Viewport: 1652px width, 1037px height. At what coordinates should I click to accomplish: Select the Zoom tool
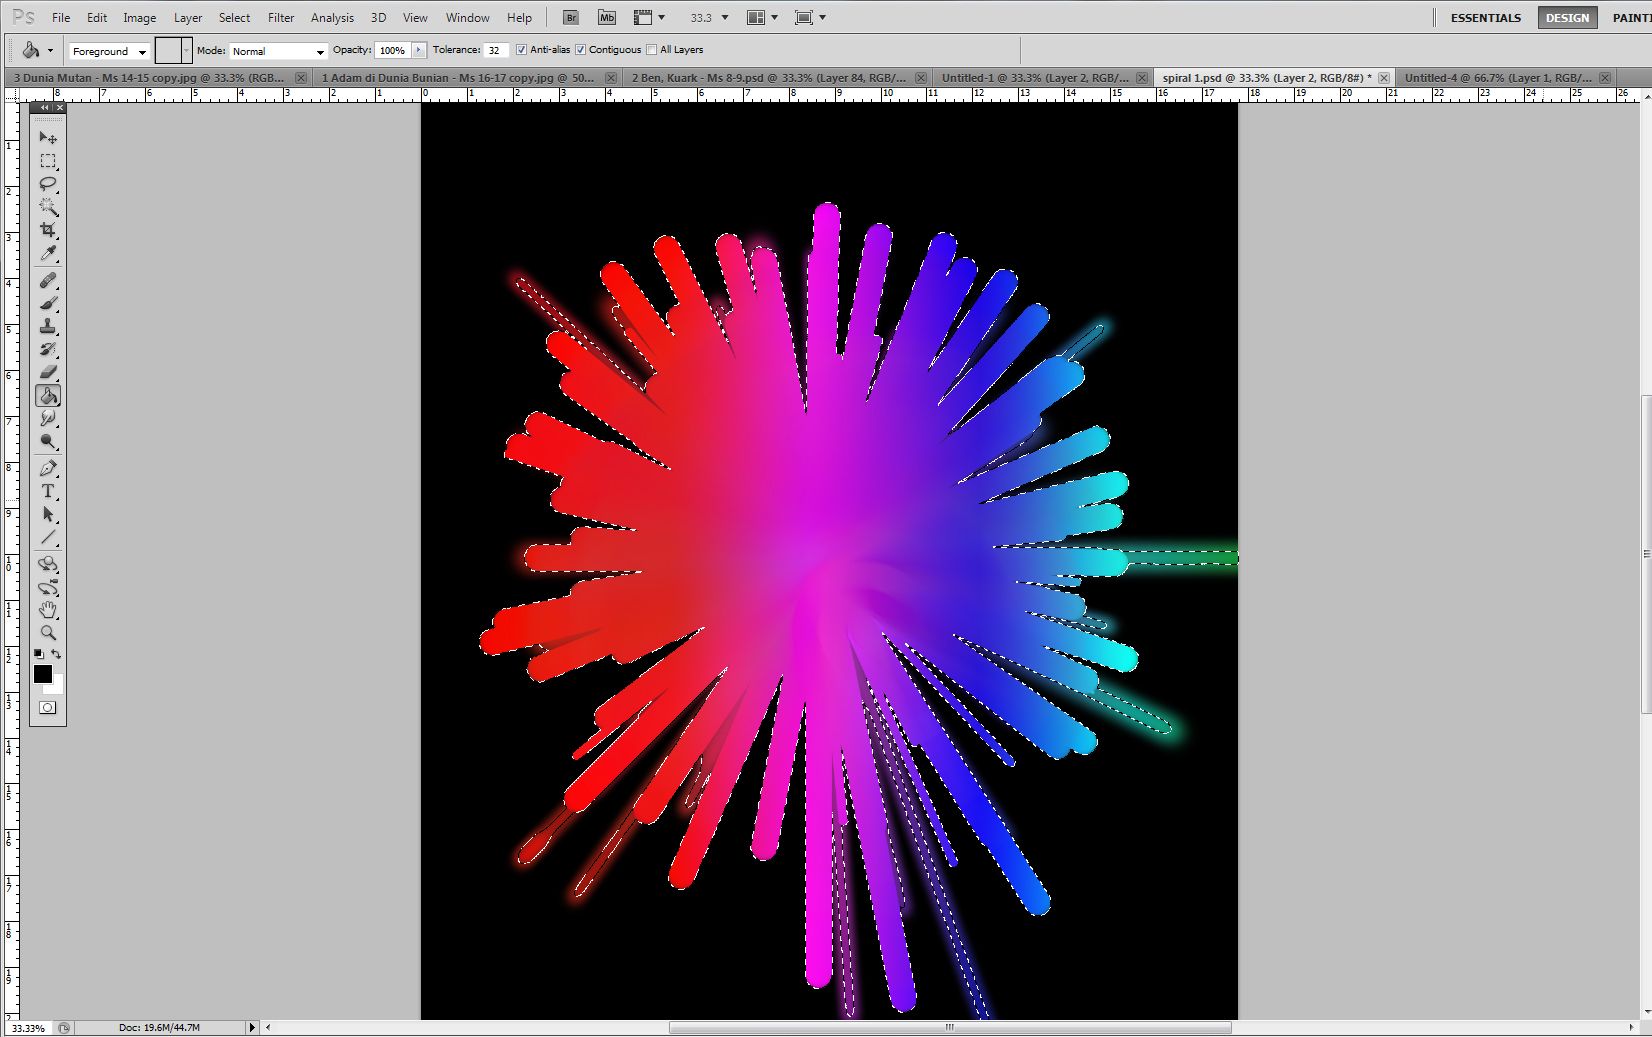tap(47, 633)
